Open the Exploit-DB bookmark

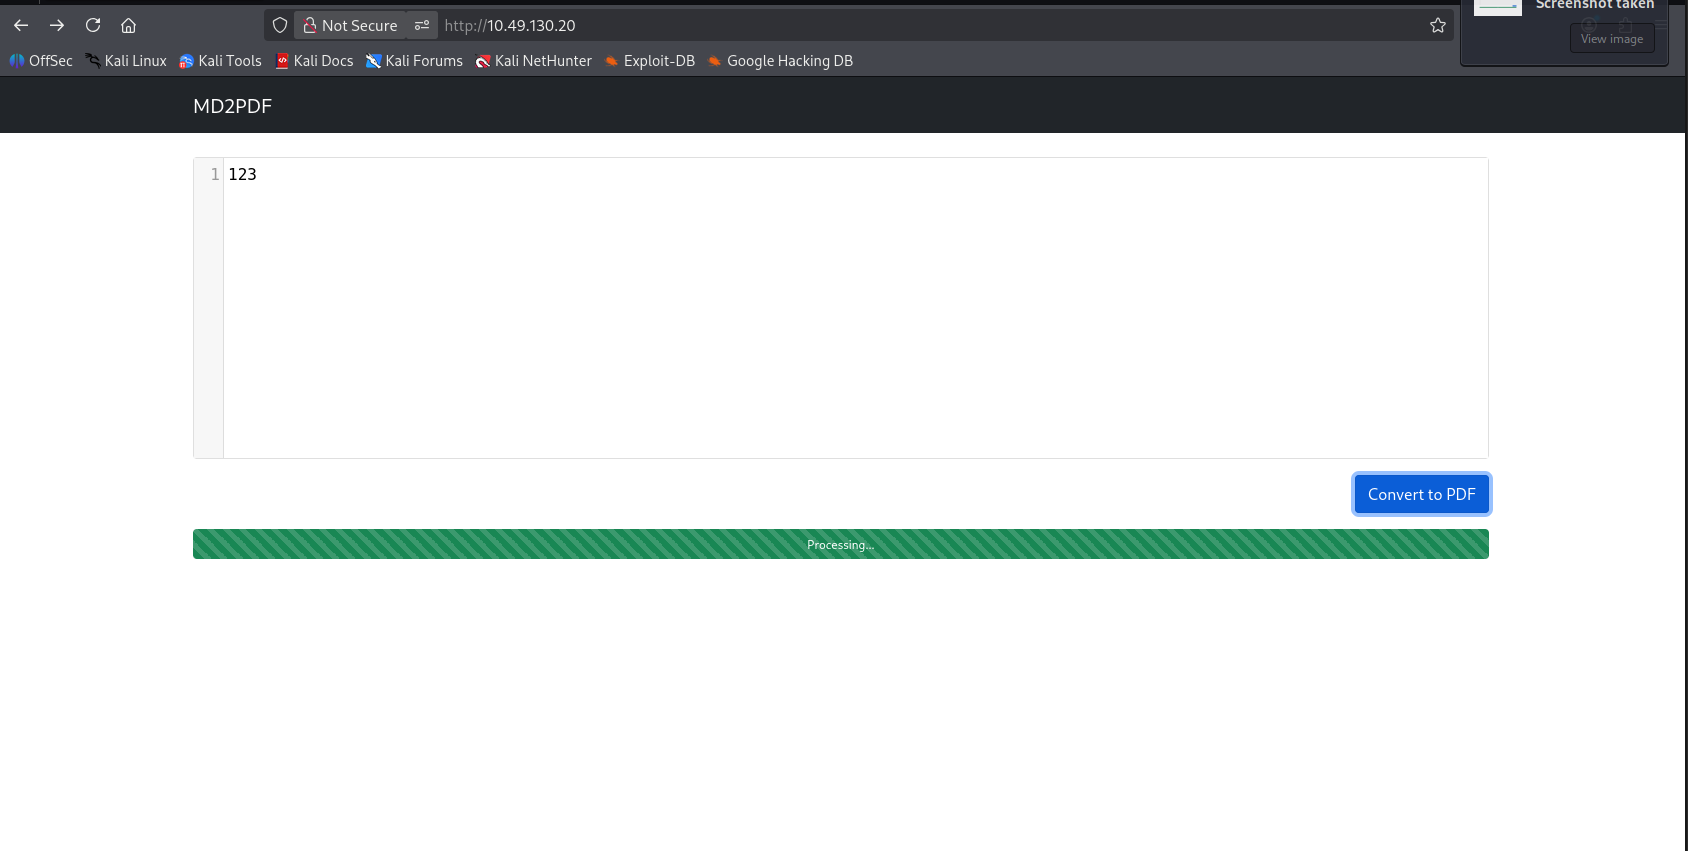650,61
